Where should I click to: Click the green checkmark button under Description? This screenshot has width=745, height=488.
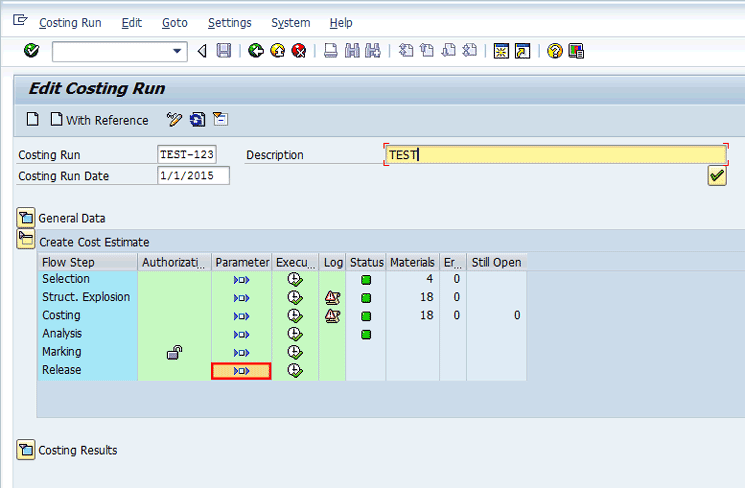tap(716, 176)
